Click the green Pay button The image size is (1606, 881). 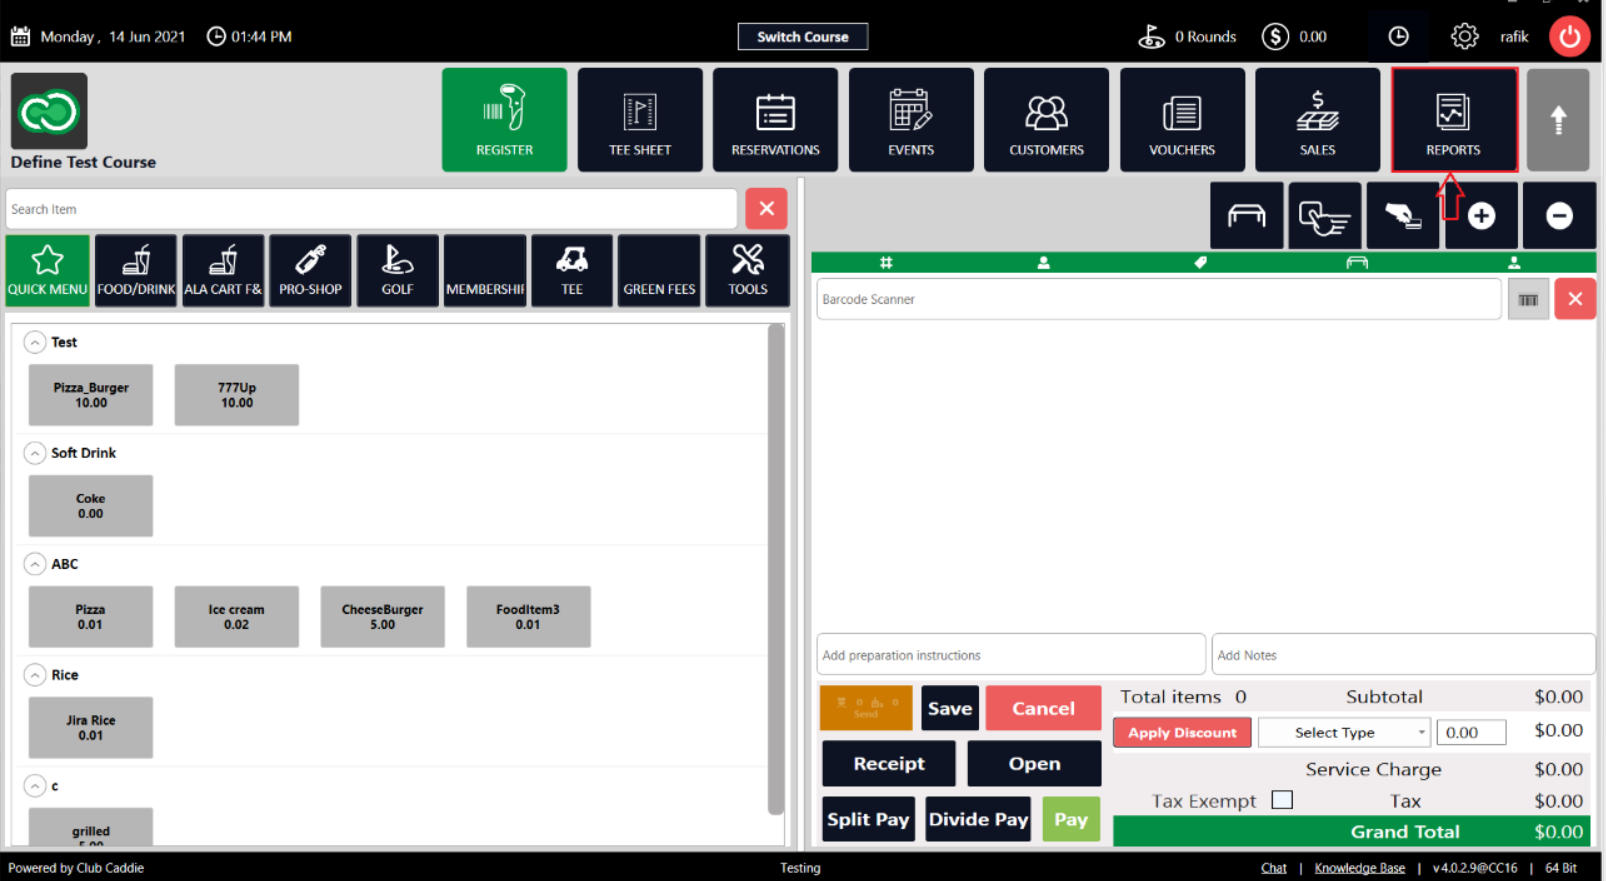(x=1071, y=819)
